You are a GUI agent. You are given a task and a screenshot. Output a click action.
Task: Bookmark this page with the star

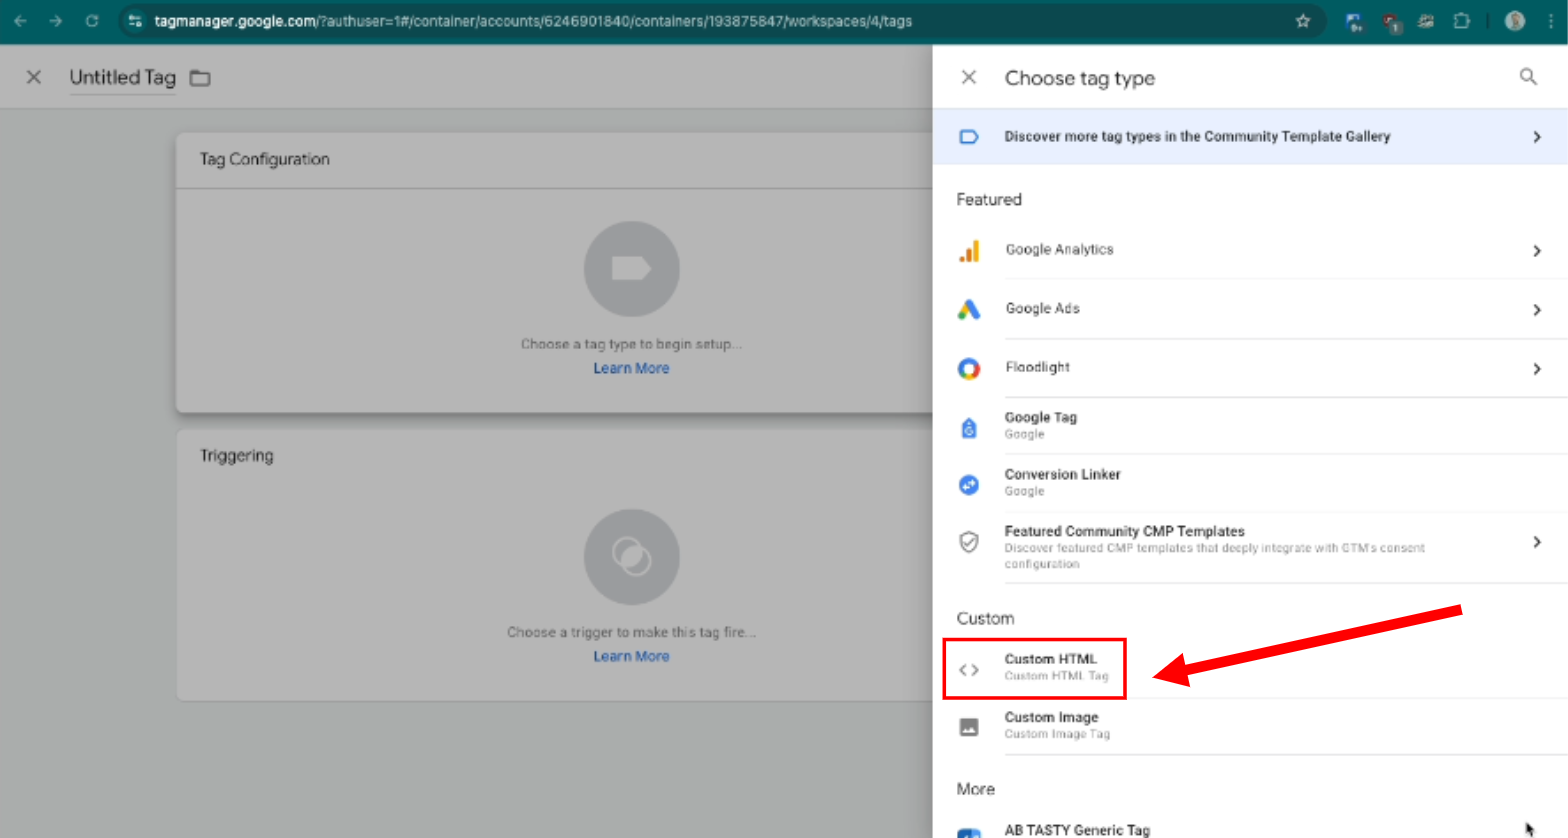tap(1303, 21)
